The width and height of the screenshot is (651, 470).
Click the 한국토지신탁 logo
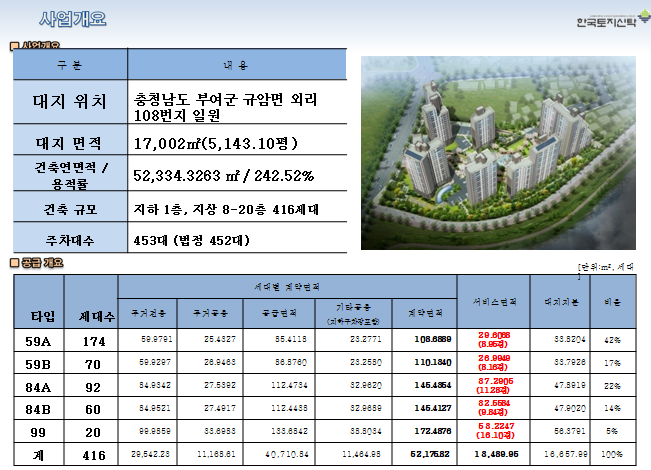(613, 20)
